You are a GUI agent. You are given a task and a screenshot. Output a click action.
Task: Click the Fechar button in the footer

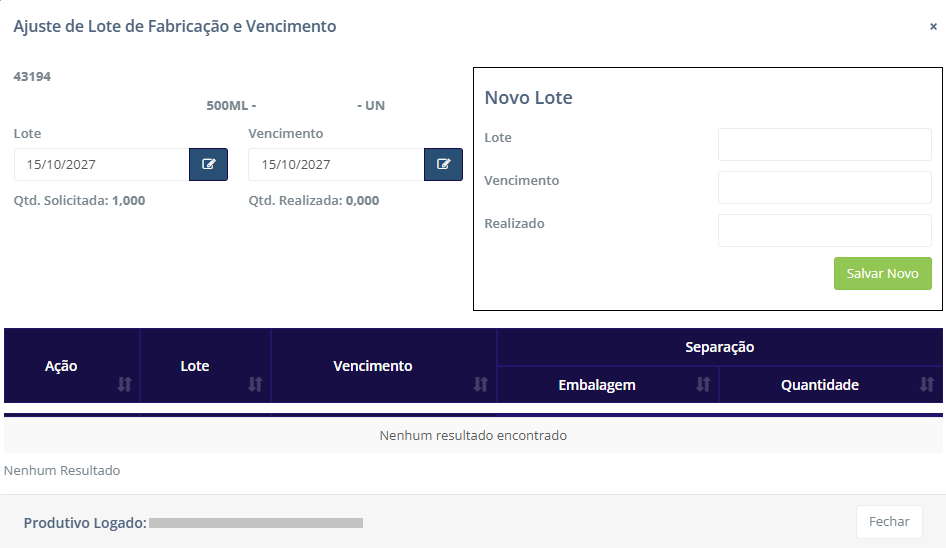(888, 522)
